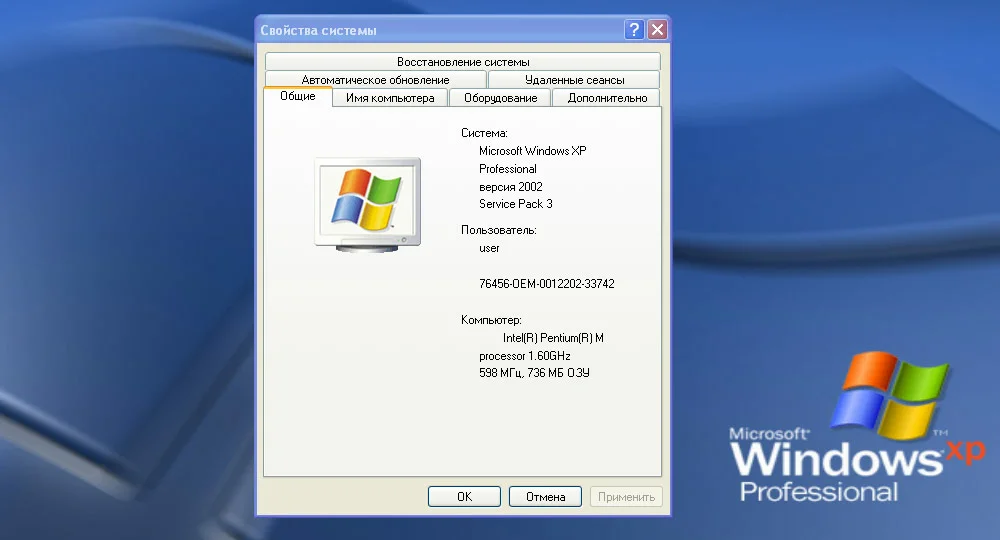The height and width of the screenshot is (540, 1000).
Task: Click the Отмена button
Action: (545, 497)
